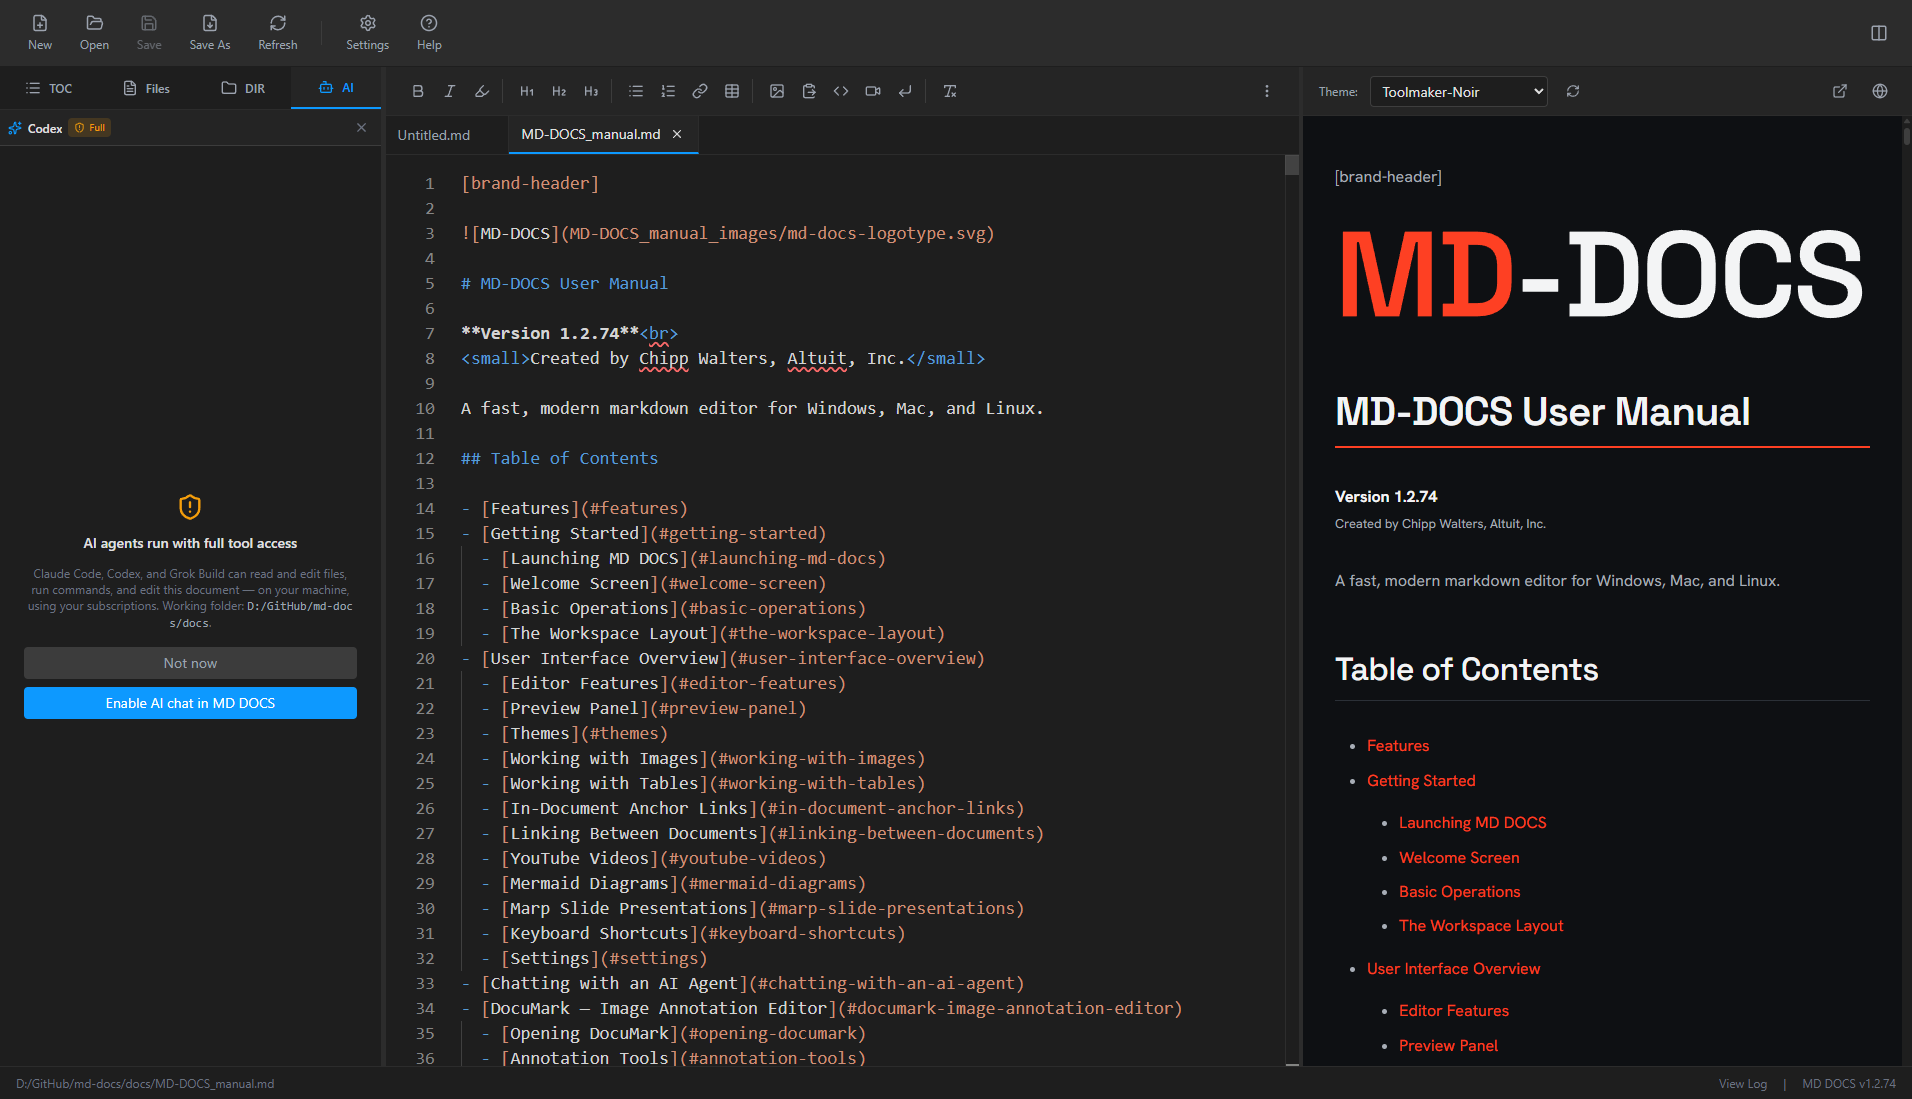Click the editor vertical scrollbar thumb
The height and width of the screenshot is (1099, 1912).
point(1292,165)
